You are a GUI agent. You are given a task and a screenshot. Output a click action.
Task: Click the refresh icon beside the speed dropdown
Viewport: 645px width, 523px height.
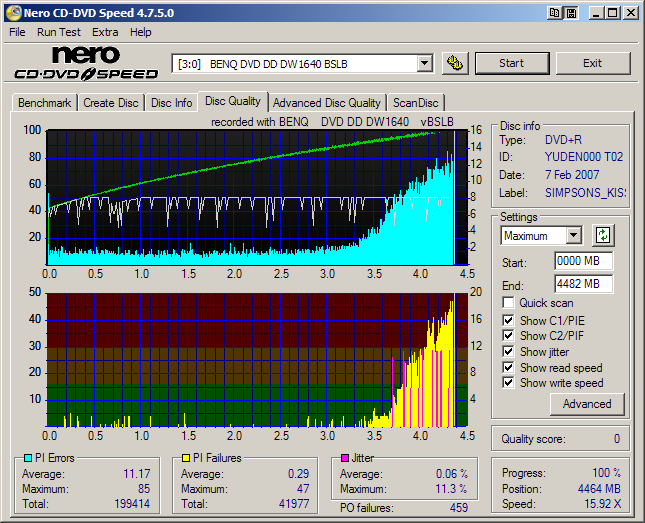tap(603, 235)
